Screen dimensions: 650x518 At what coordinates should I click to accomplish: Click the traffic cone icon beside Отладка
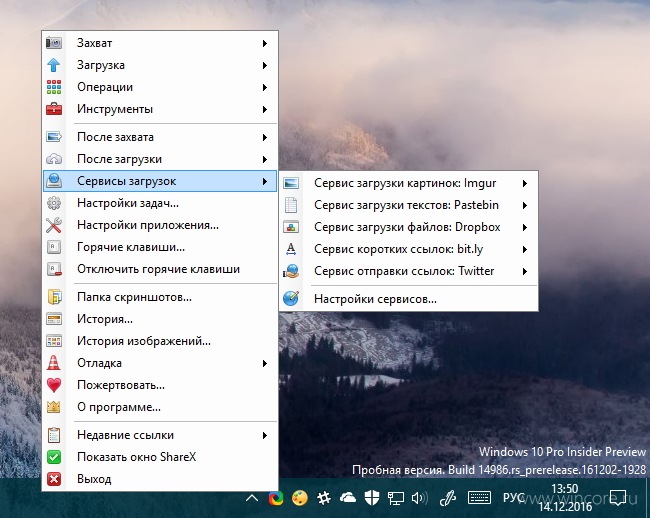pyautogui.click(x=54, y=363)
